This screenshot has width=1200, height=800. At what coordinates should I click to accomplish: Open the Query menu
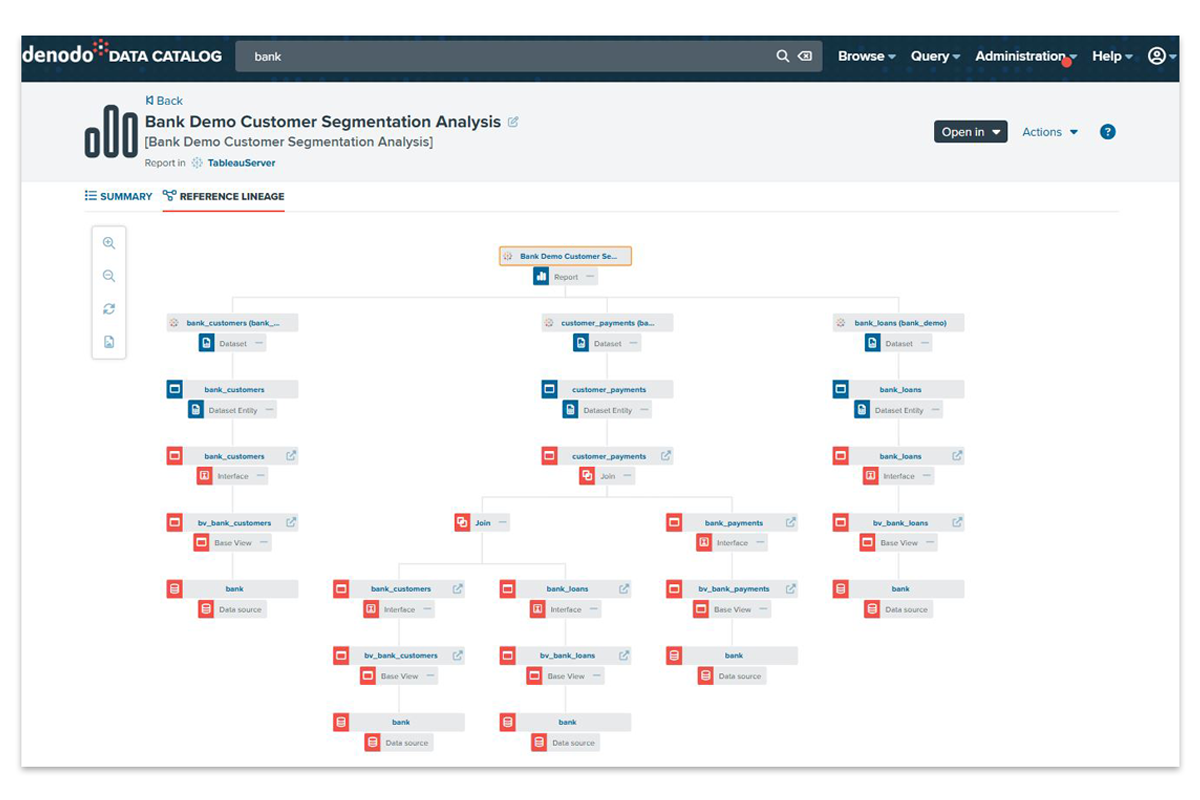tap(935, 57)
